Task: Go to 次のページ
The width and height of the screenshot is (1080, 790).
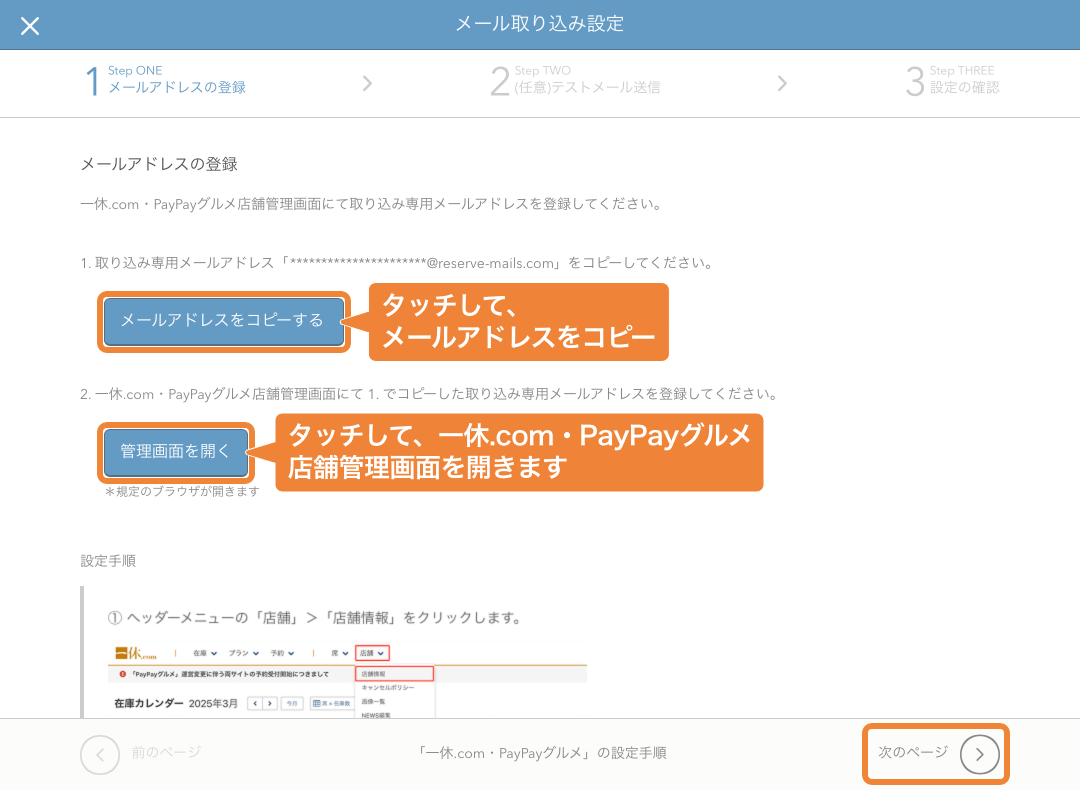Action: pos(935,753)
